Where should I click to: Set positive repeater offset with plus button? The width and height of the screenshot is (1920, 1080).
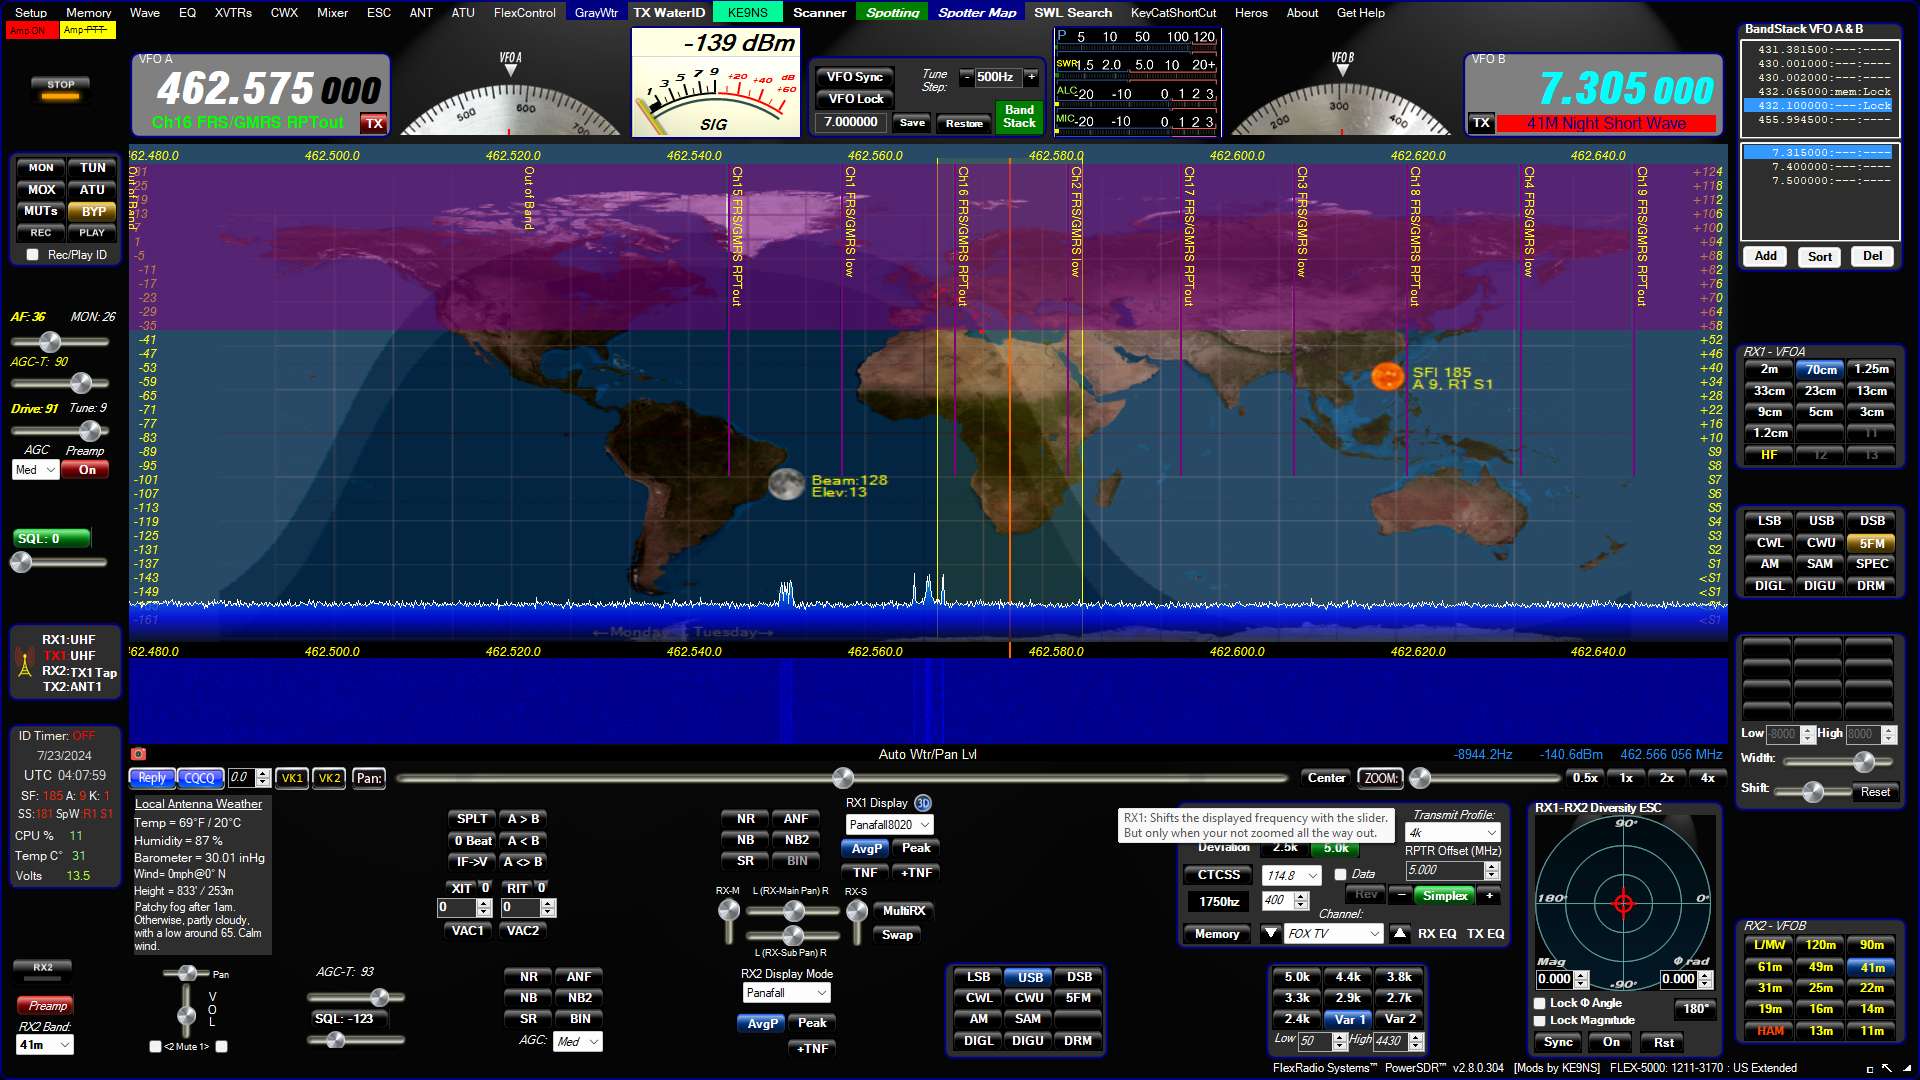[1490, 895]
